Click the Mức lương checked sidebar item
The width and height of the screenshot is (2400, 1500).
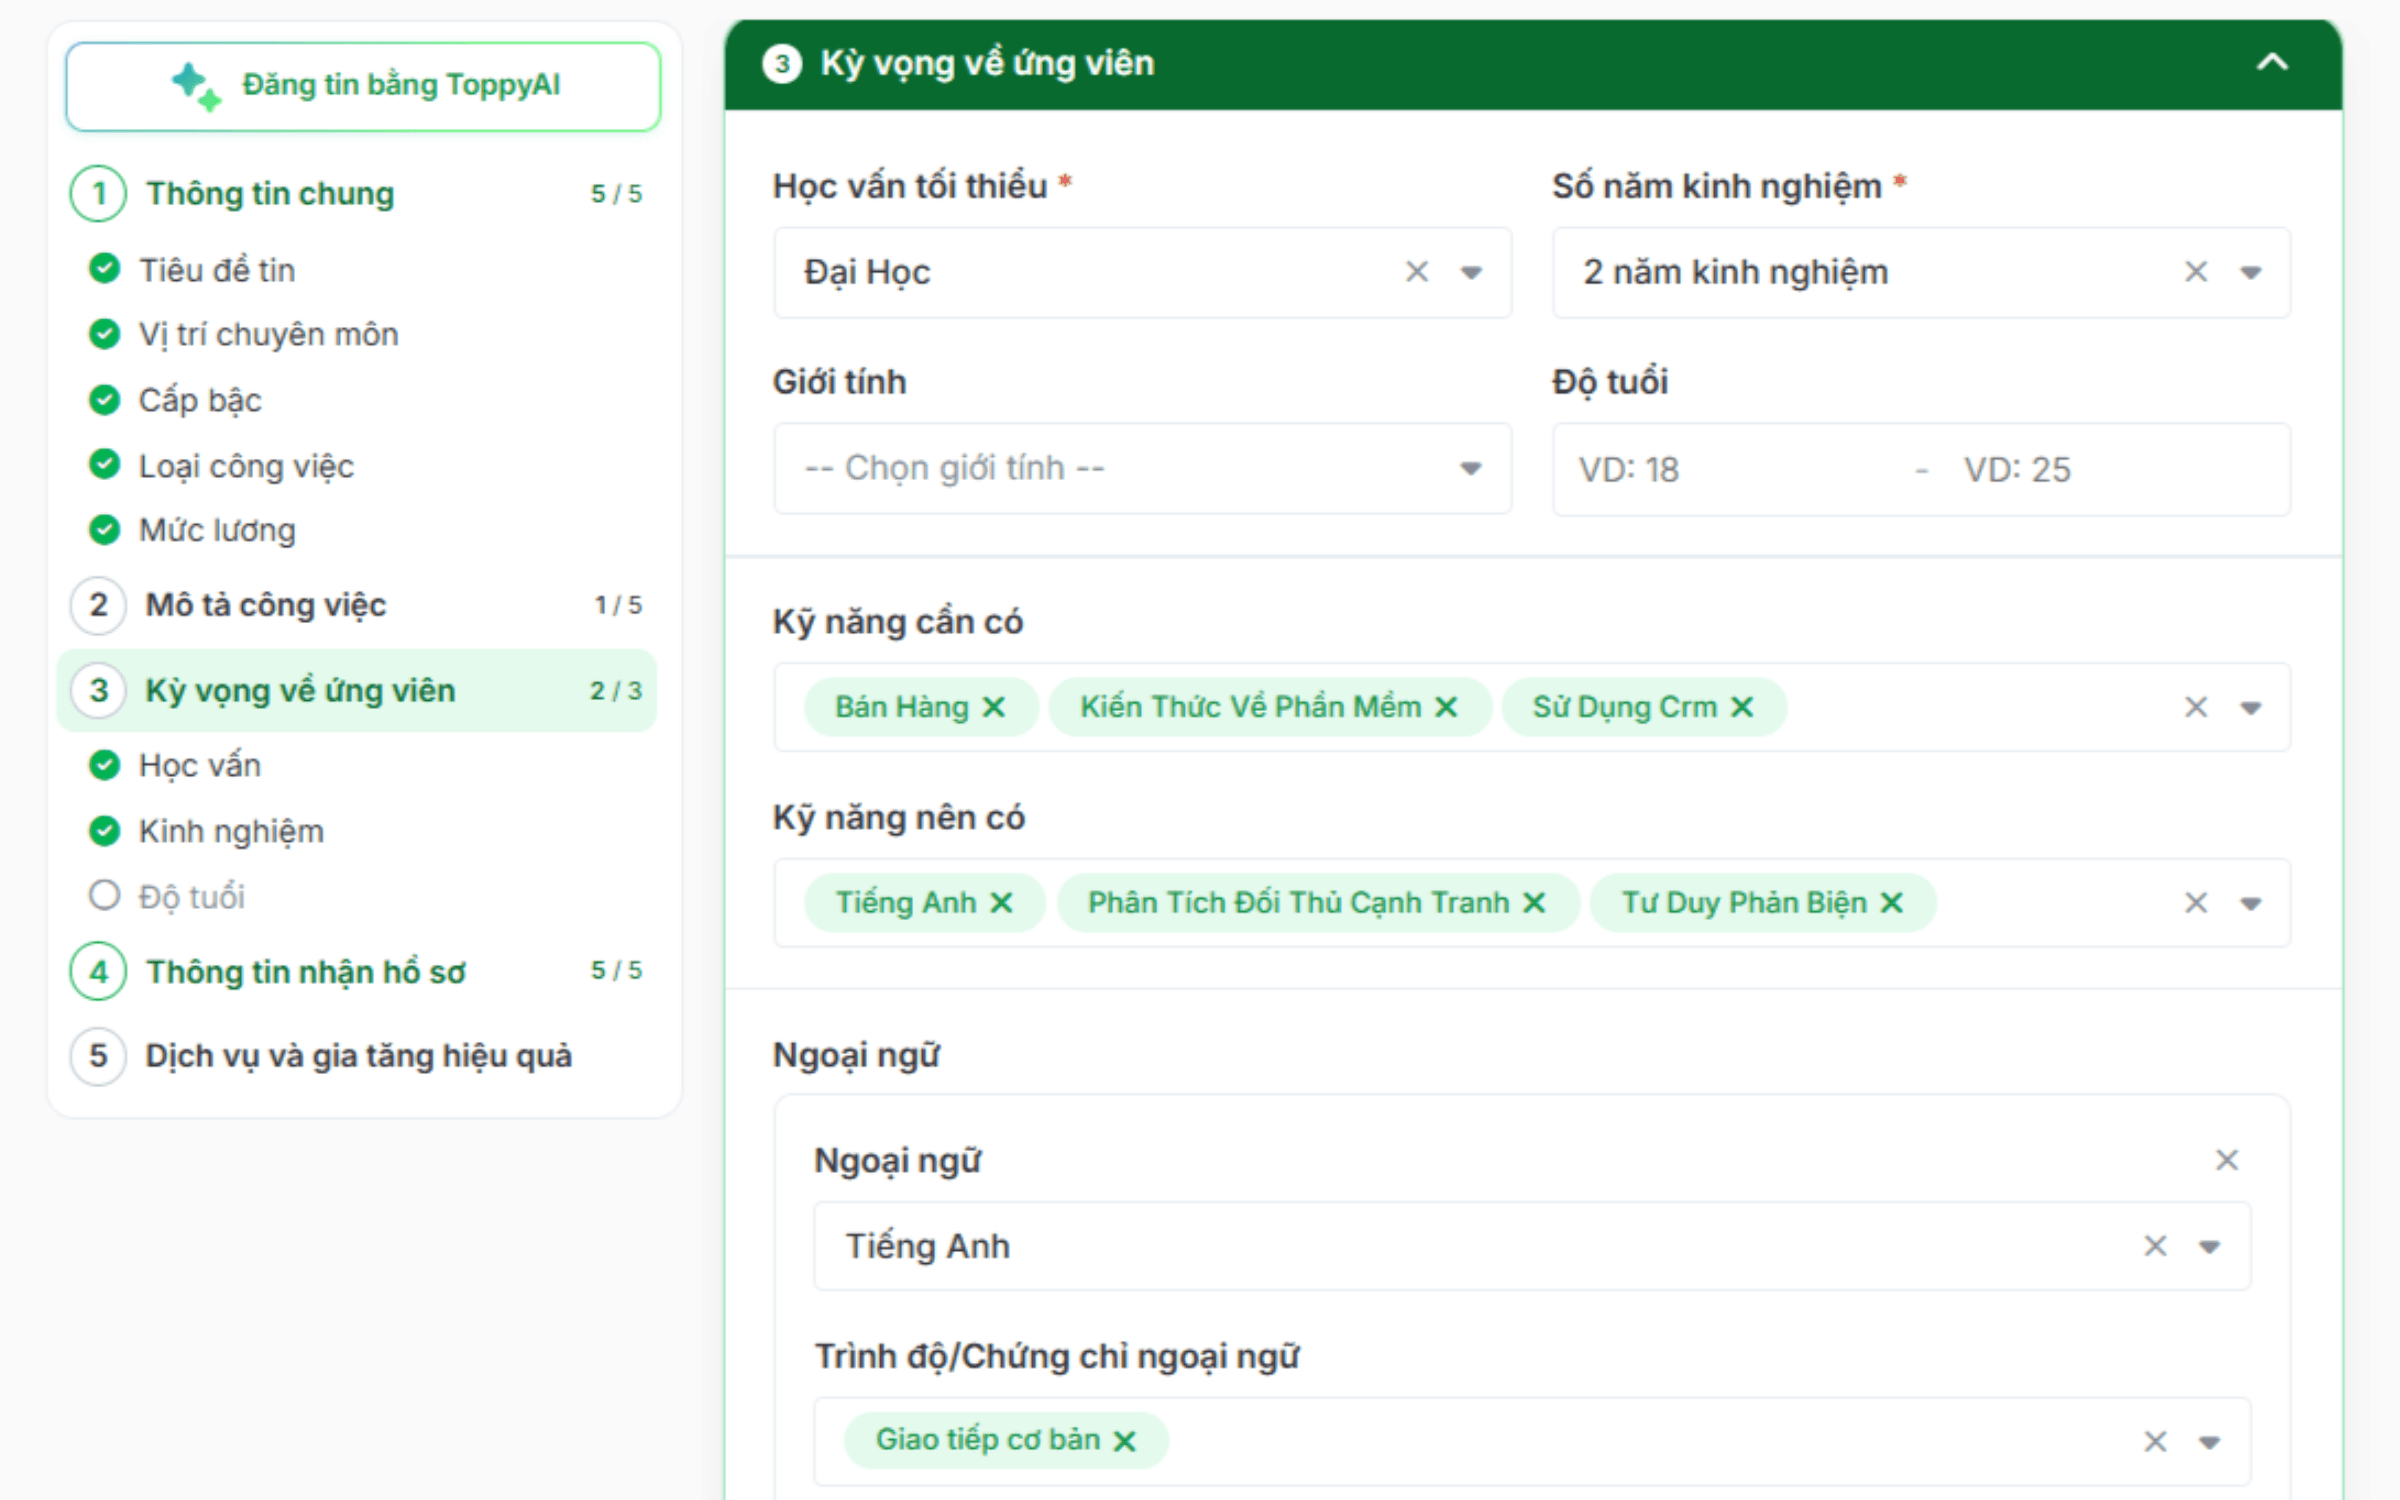click(192, 530)
